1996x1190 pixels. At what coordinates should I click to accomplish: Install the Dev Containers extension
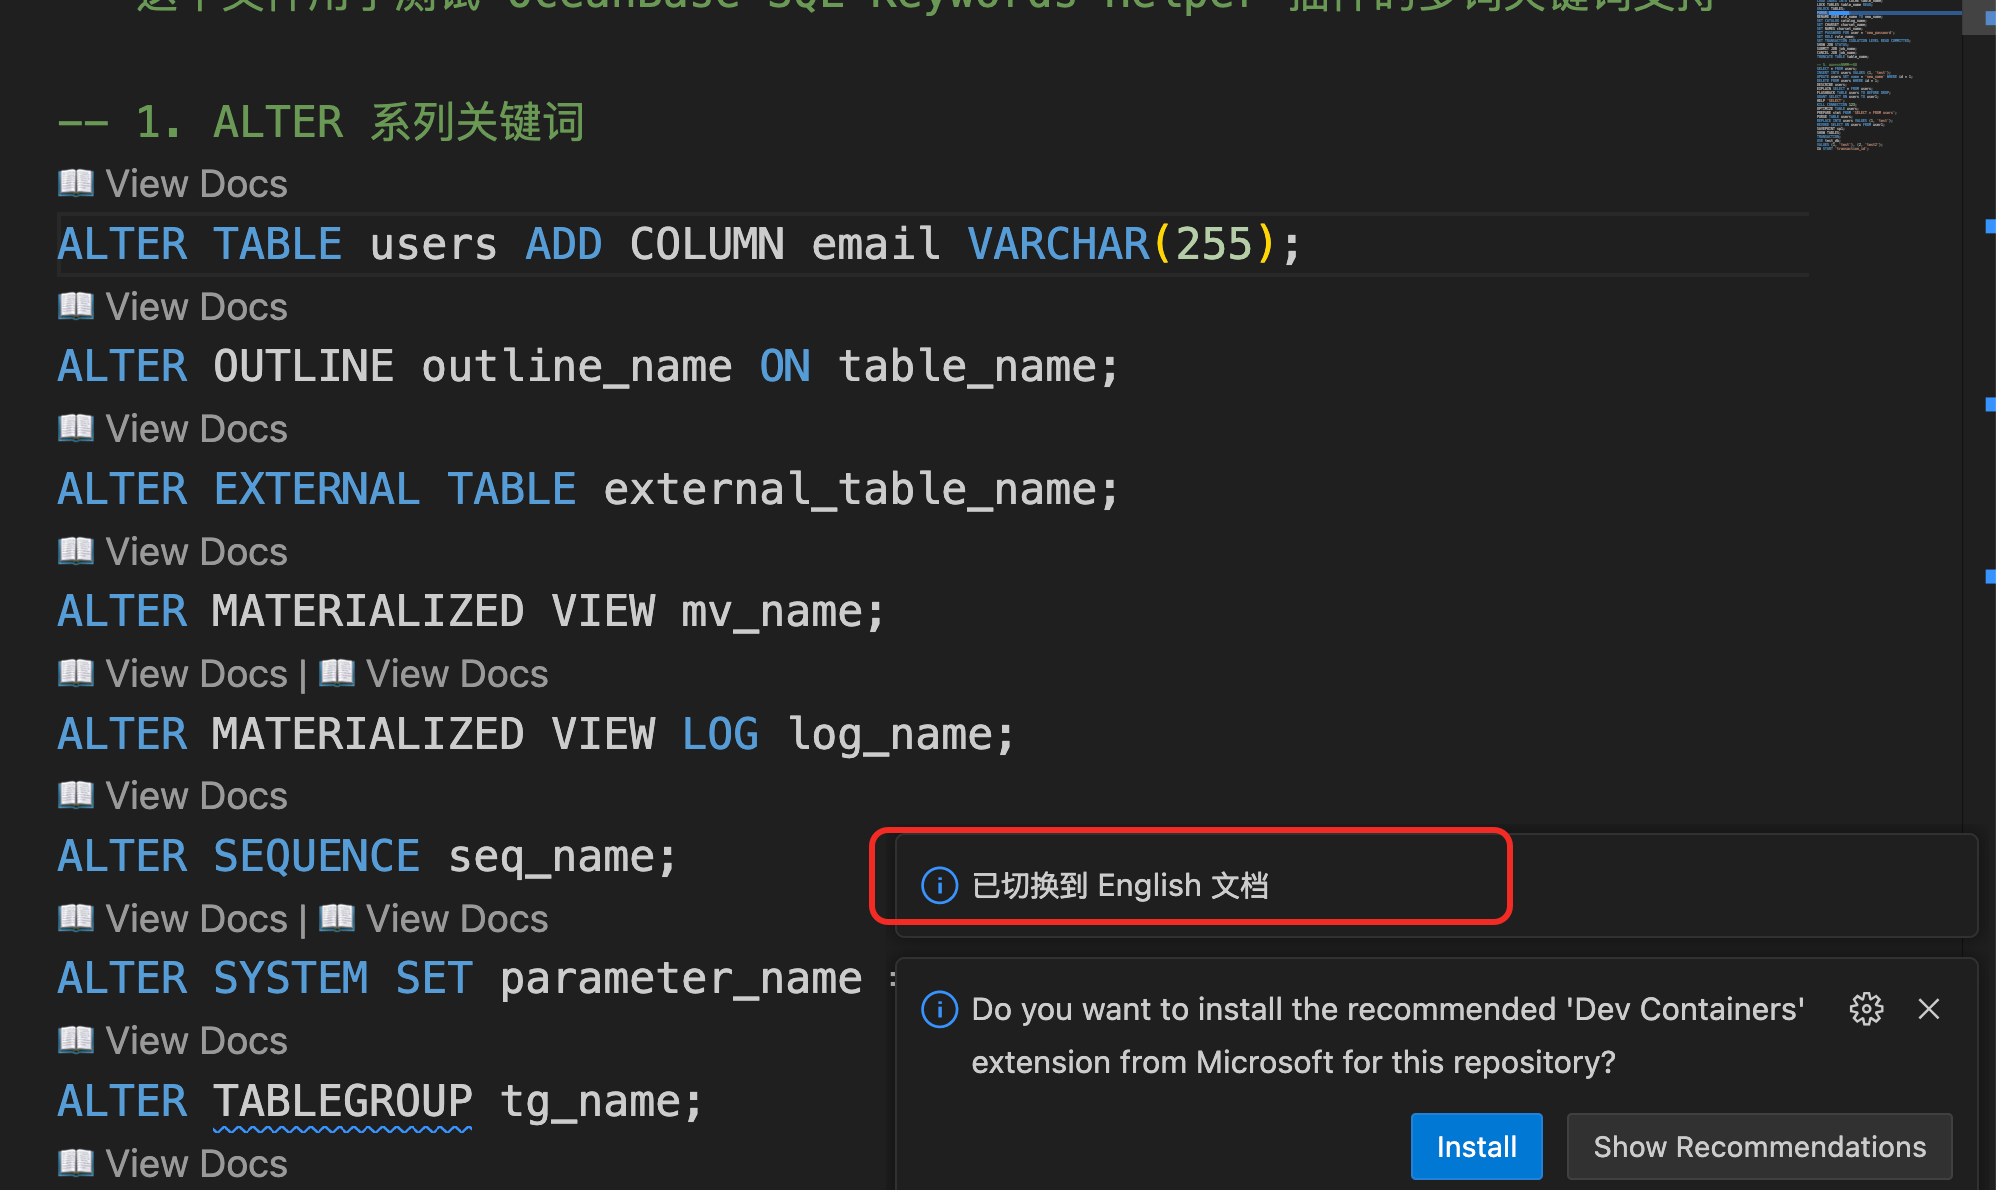(1476, 1146)
